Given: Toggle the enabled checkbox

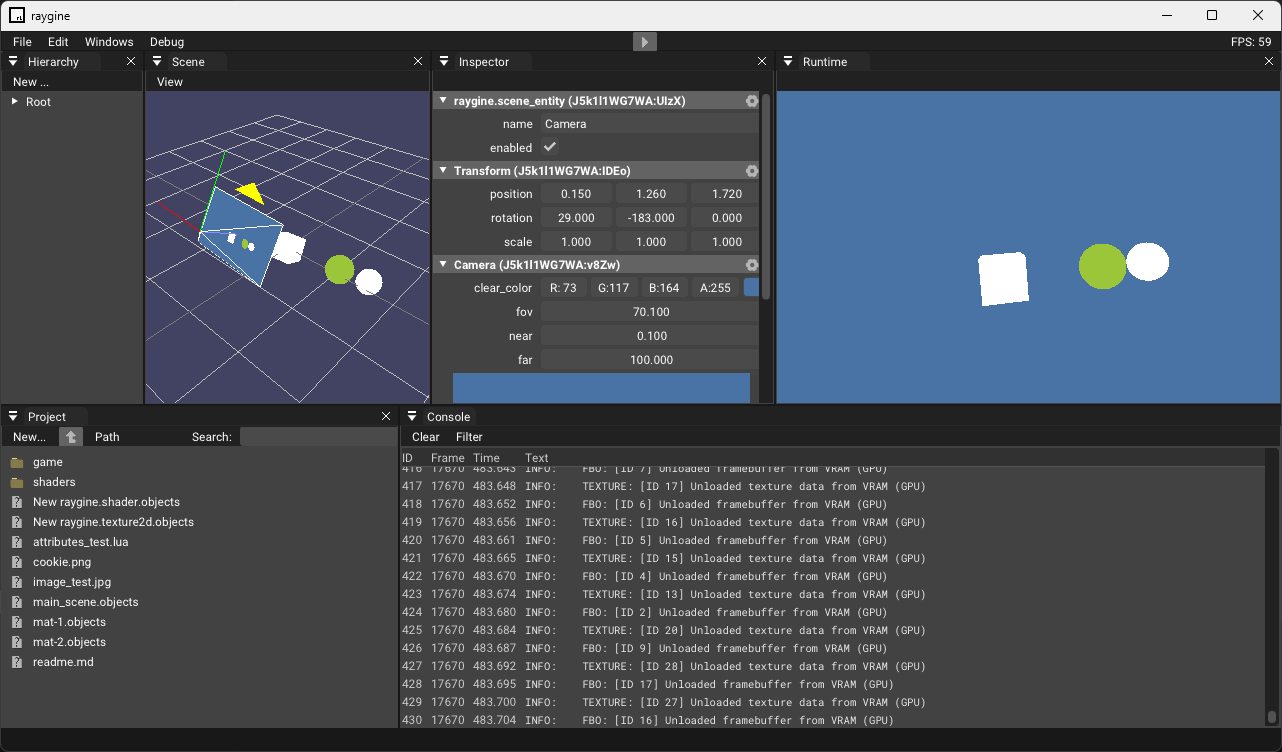Looking at the screenshot, I should pos(550,147).
